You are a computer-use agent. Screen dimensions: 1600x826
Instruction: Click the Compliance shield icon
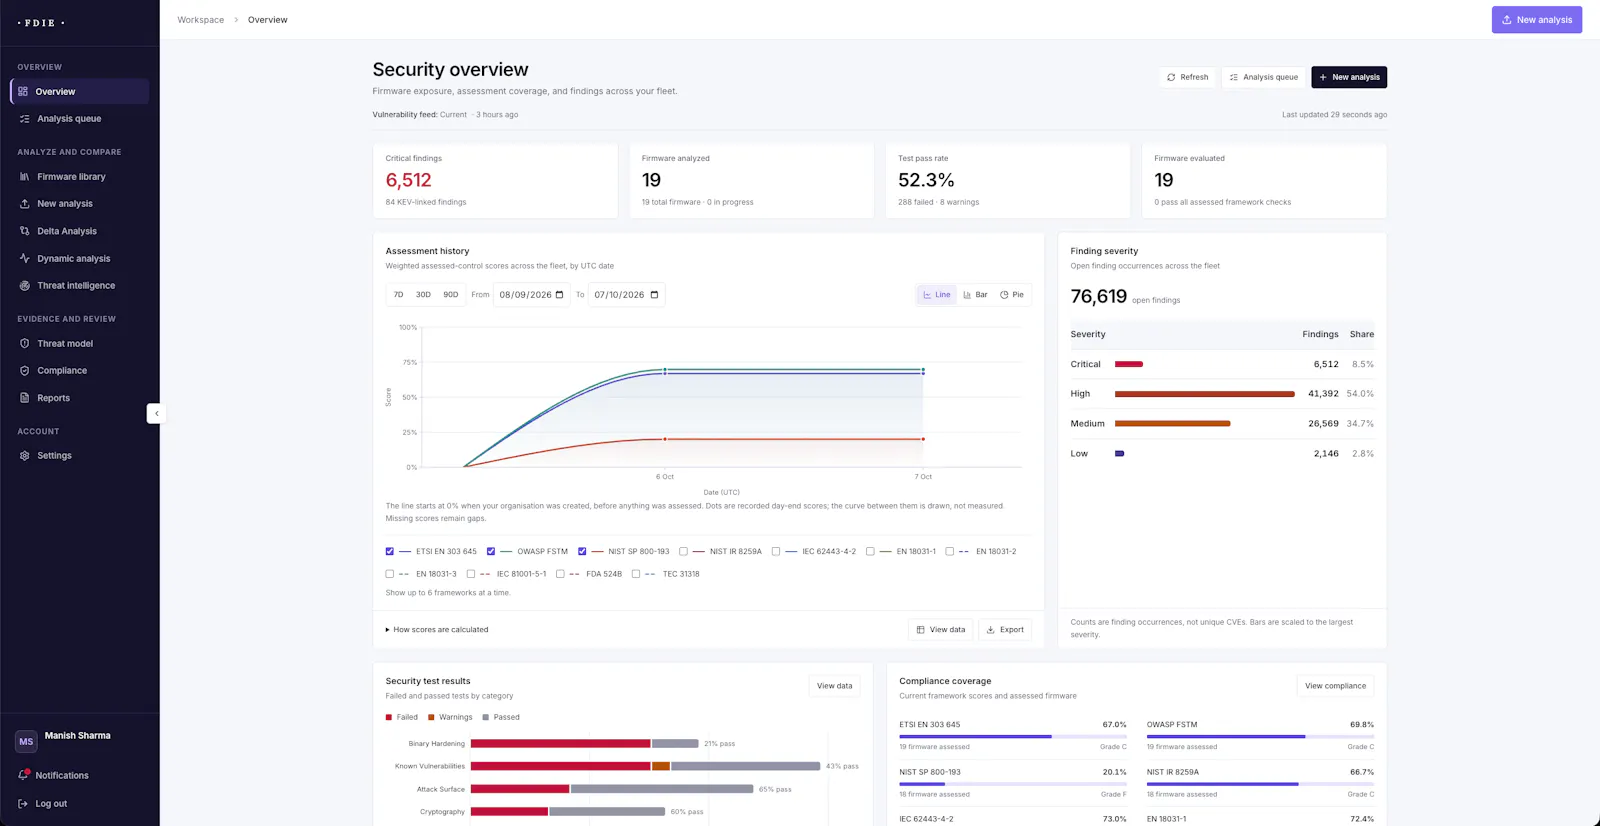(x=24, y=371)
